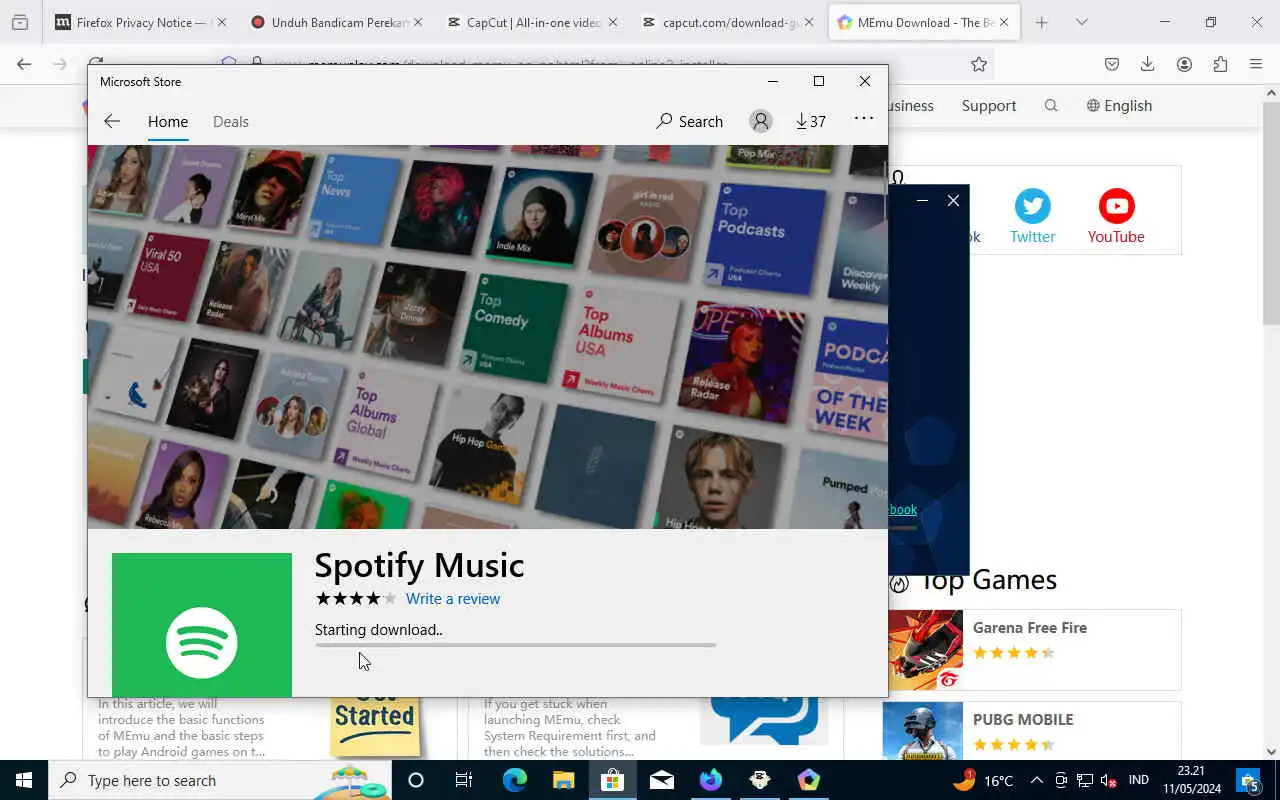Open Microsoft Store taskbar icon

click(612, 780)
